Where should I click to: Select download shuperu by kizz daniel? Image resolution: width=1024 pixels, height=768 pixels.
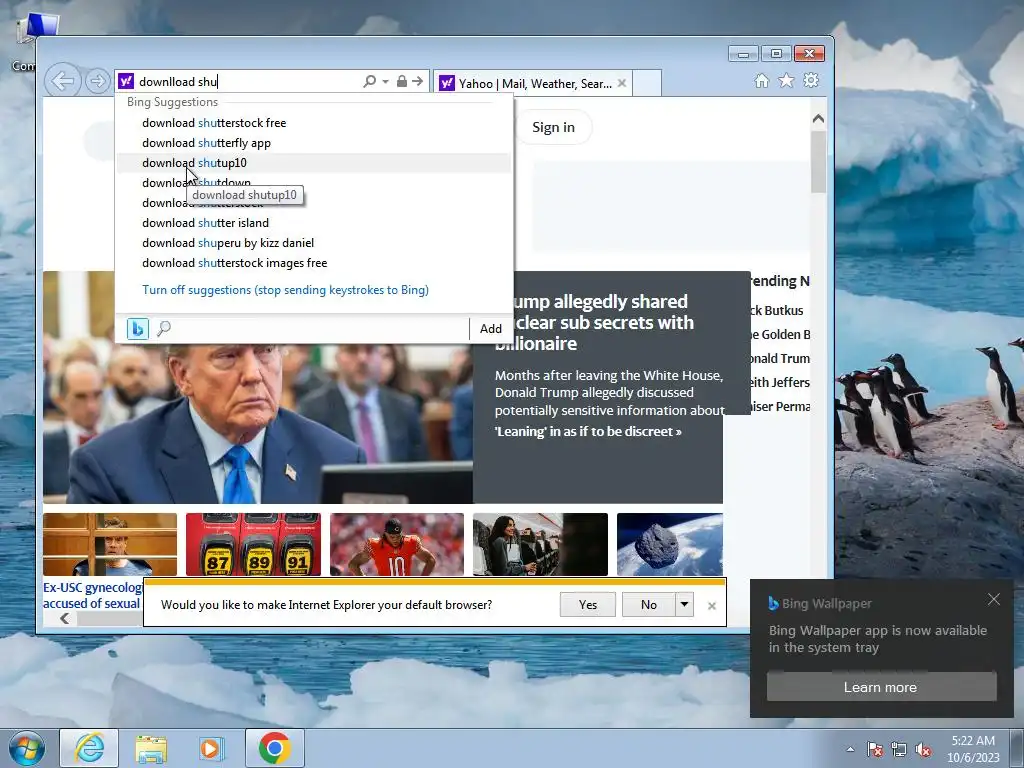pyautogui.click(x=313, y=243)
